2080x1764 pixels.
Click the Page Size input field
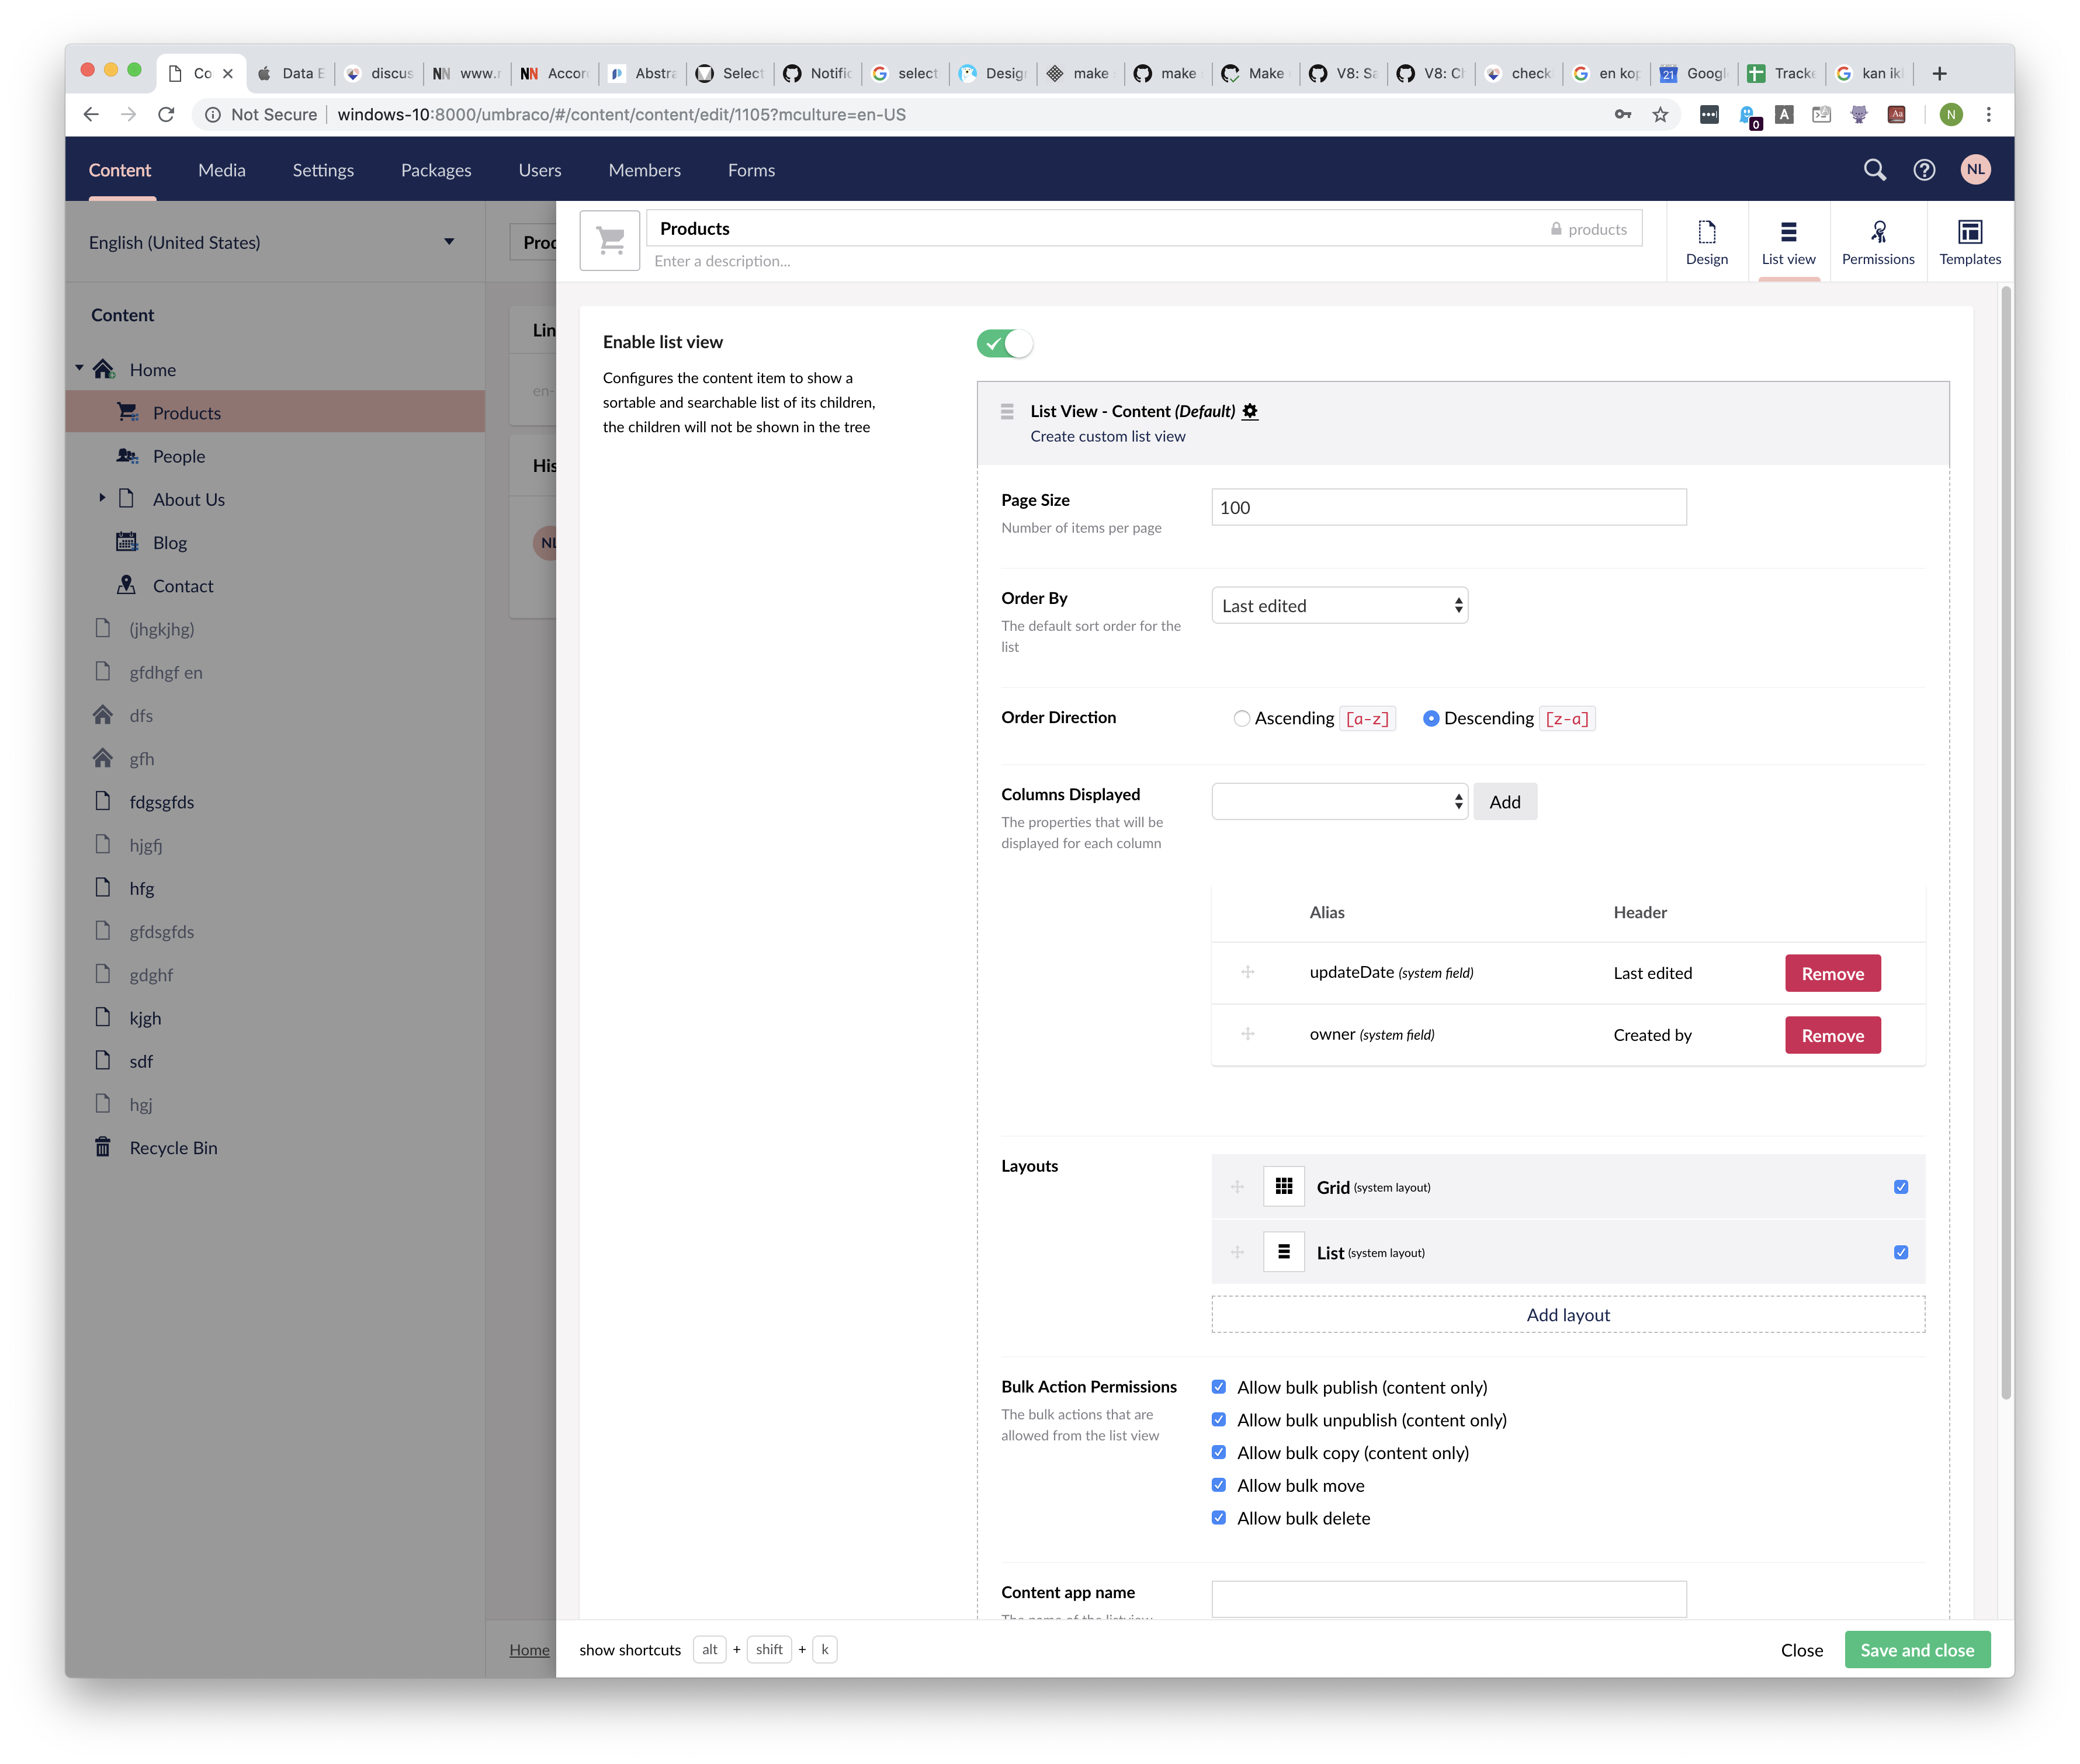coord(1448,507)
